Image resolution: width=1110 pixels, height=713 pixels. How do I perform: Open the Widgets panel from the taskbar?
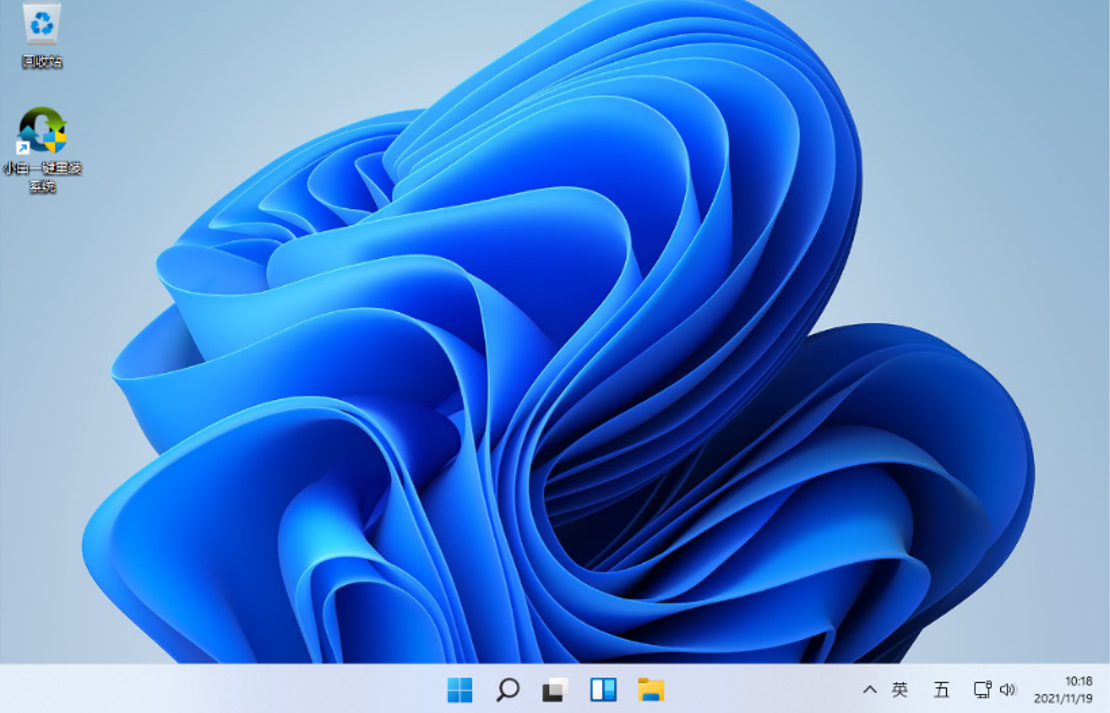pos(603,689)
